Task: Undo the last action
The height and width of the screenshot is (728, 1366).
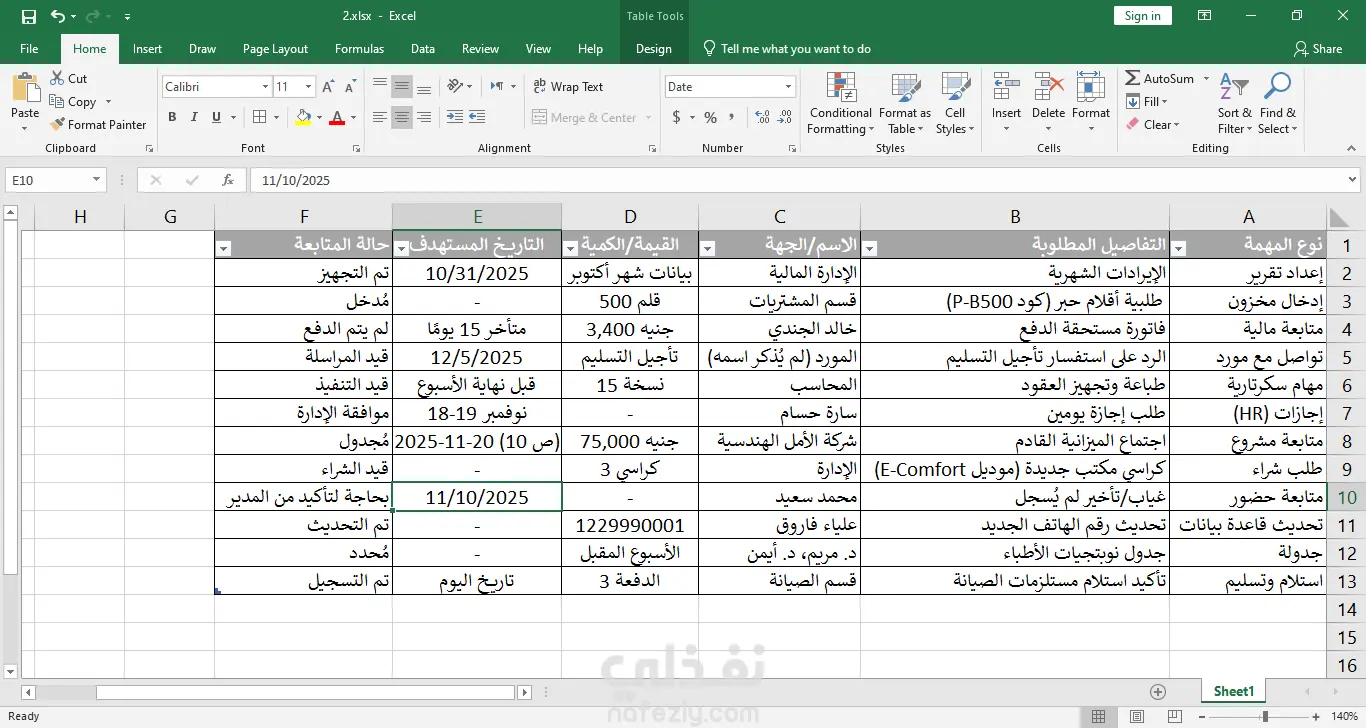Action: pos(58,16)
